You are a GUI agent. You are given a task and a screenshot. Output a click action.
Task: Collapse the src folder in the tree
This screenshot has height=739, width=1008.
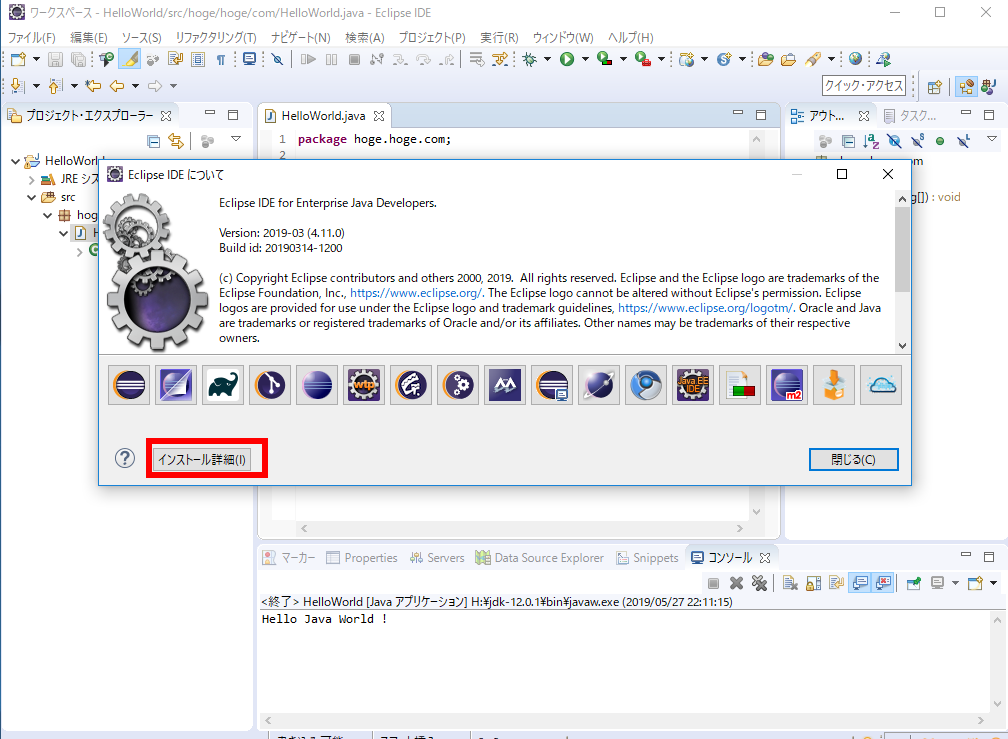(31, 197)
